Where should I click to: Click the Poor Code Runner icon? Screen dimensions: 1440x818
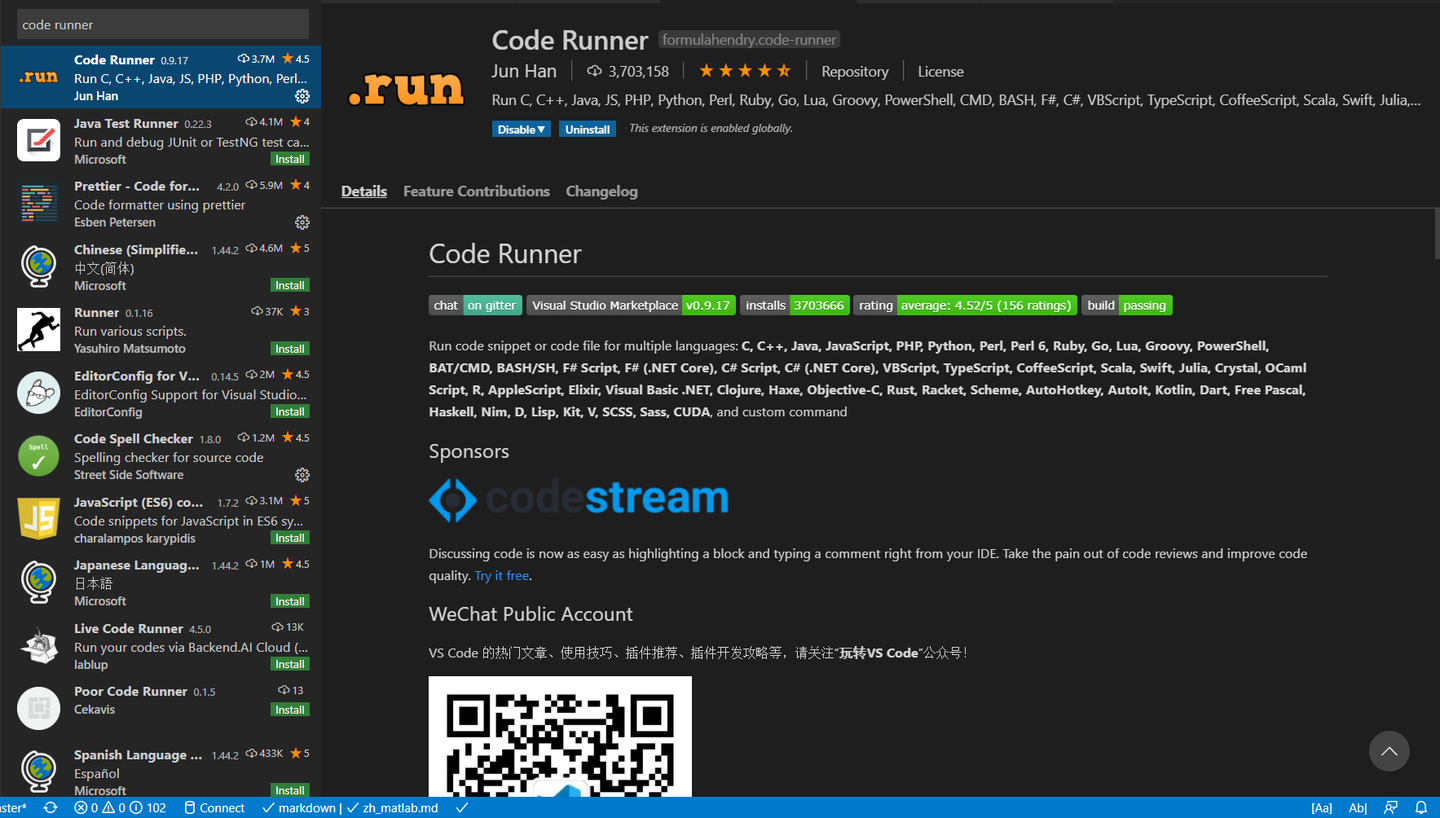click(39, 709)
